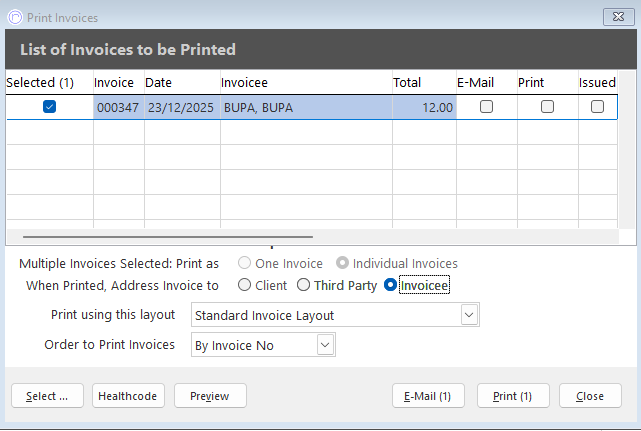The height and width of the screenshot is (431, 641).
Task: Open the Order to Print Invoices dropdown
Action: click(x=324, y=345)
